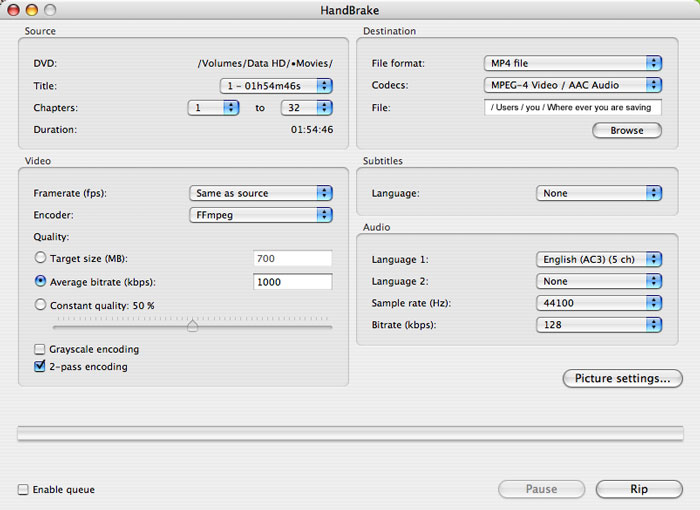The width and height of the screenshot is (700, 510).
Task: Click the DVD path /Volumes/Data HD/•Movies/
Action: (x=265, y=63)
